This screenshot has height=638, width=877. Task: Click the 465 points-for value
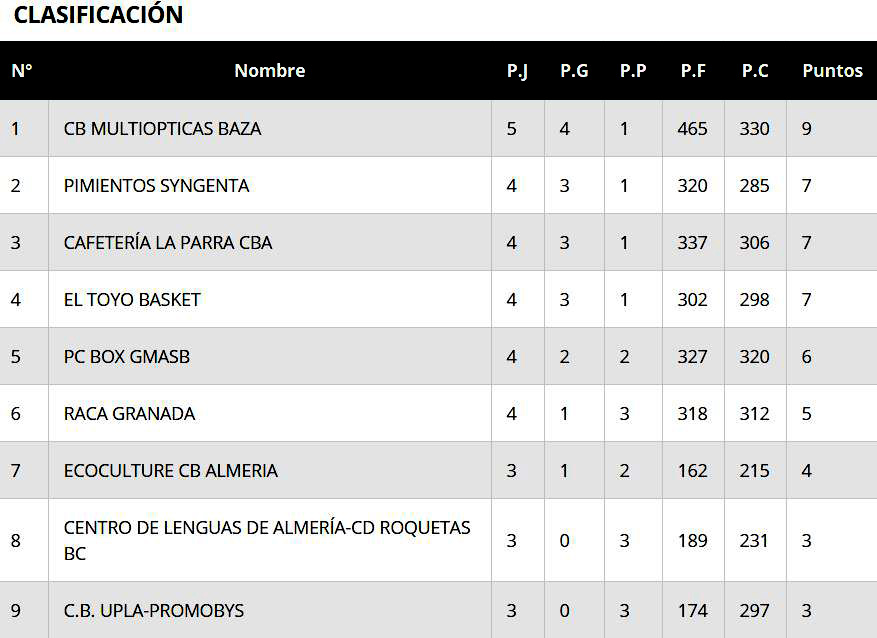coord(692,129)
